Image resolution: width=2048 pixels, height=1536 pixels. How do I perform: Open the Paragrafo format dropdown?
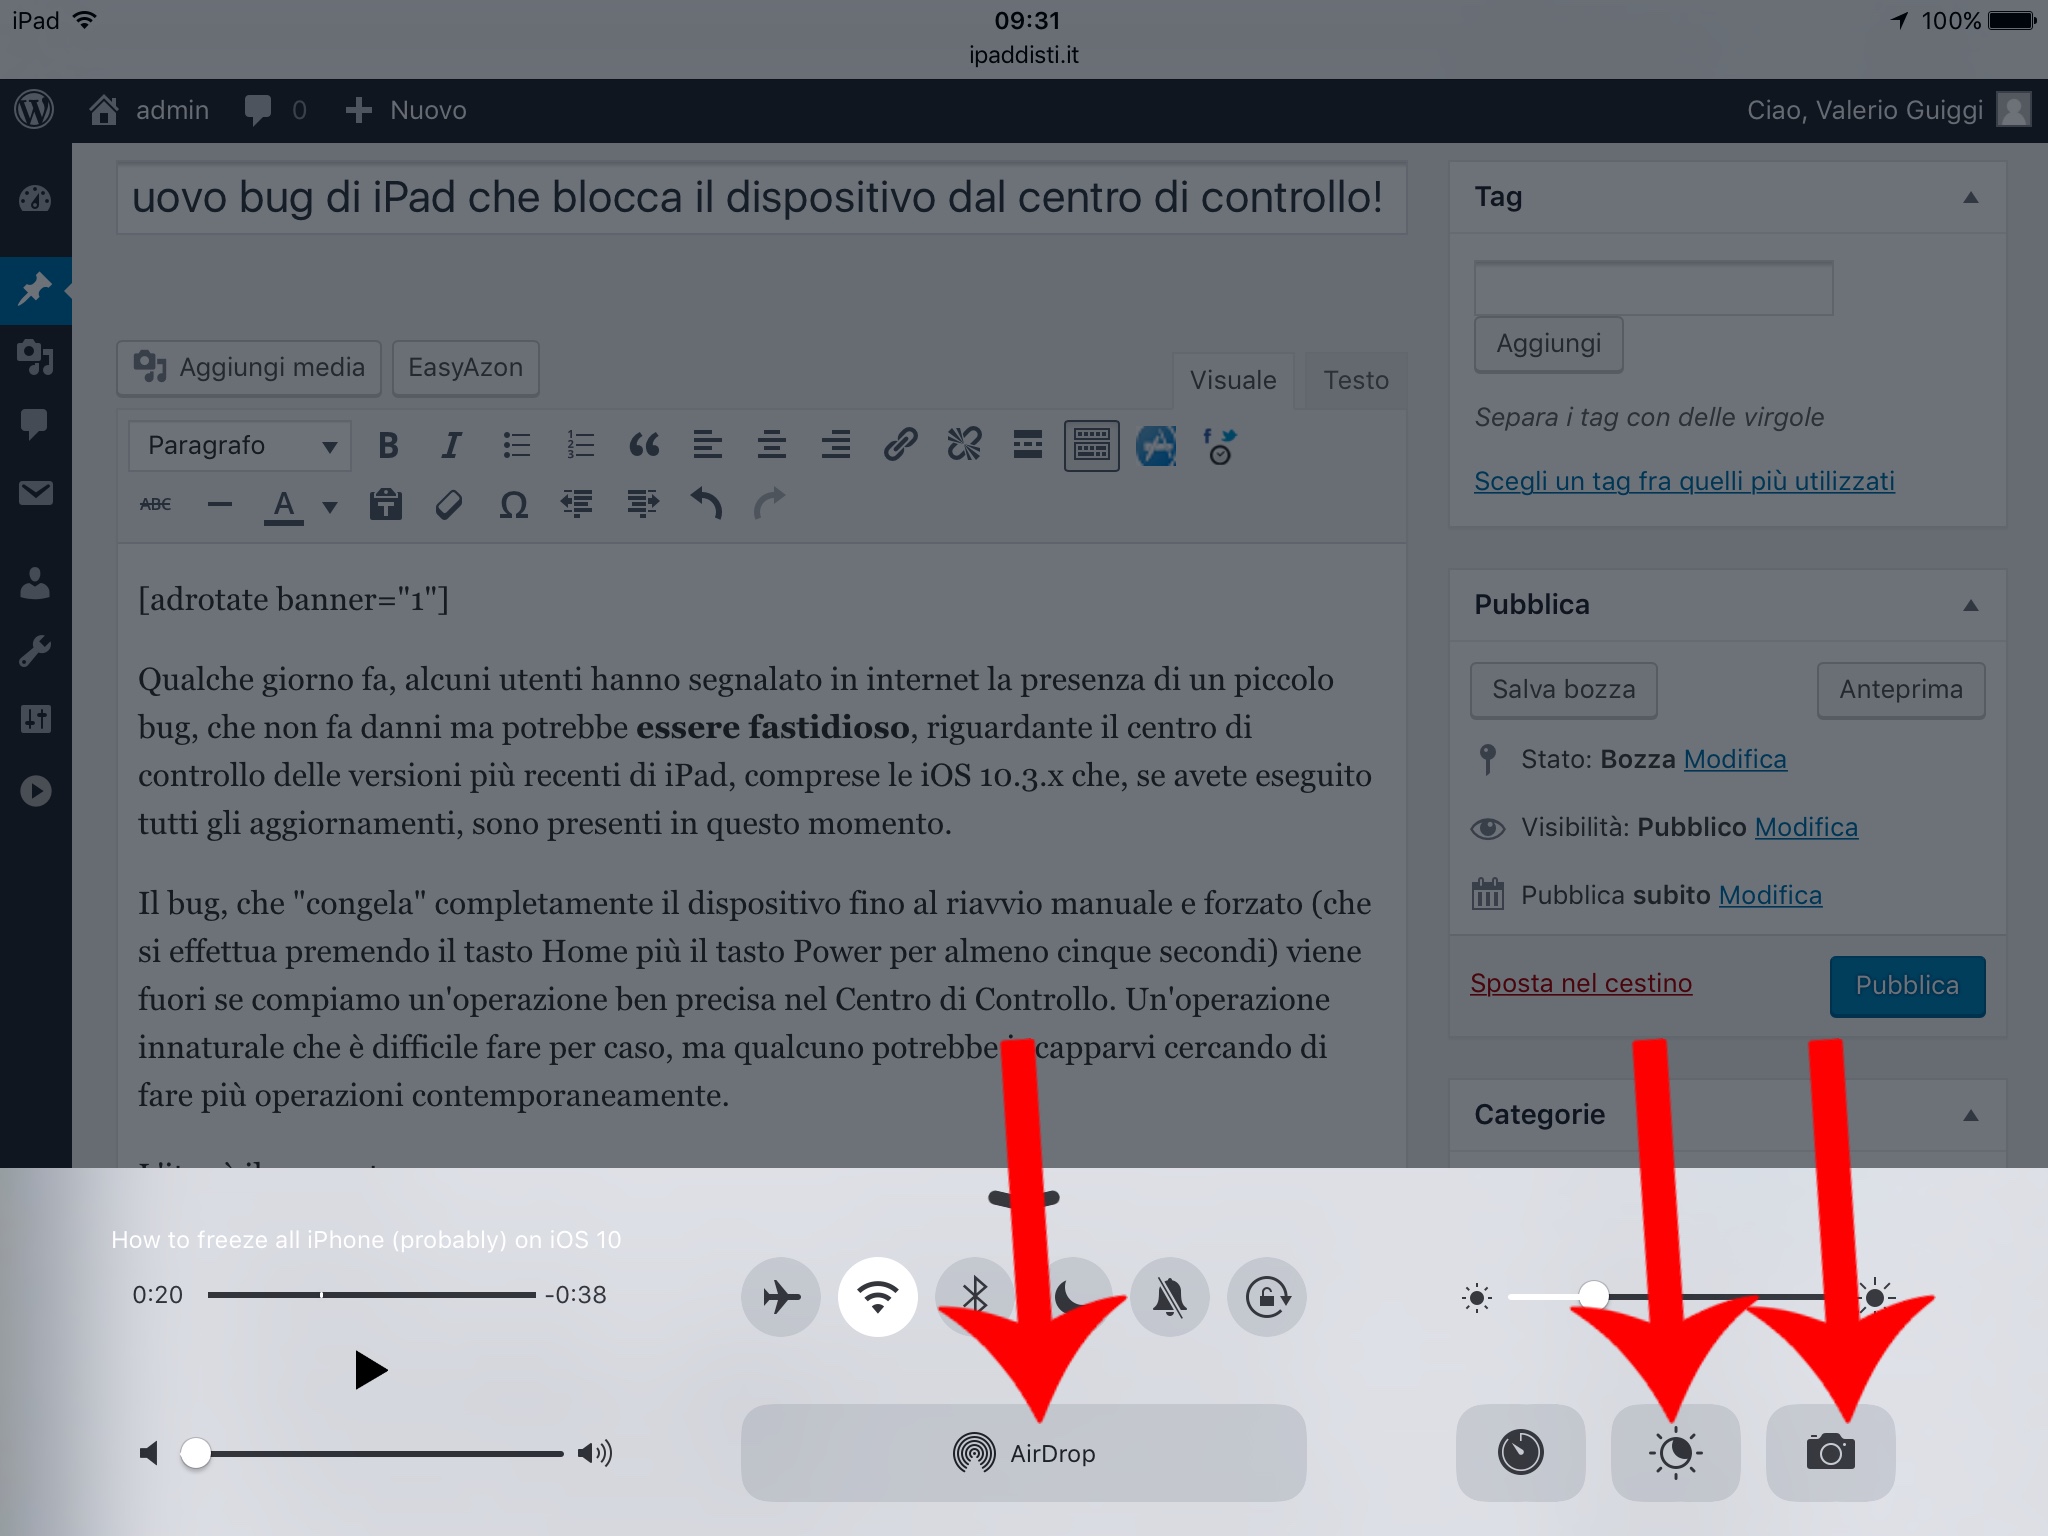pos(240,446)
